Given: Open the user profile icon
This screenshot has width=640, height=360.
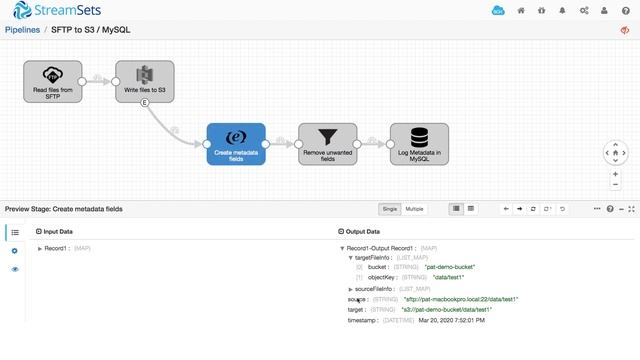Looking at the screenshot, I should pyautogui.click(x=604, y=11).
